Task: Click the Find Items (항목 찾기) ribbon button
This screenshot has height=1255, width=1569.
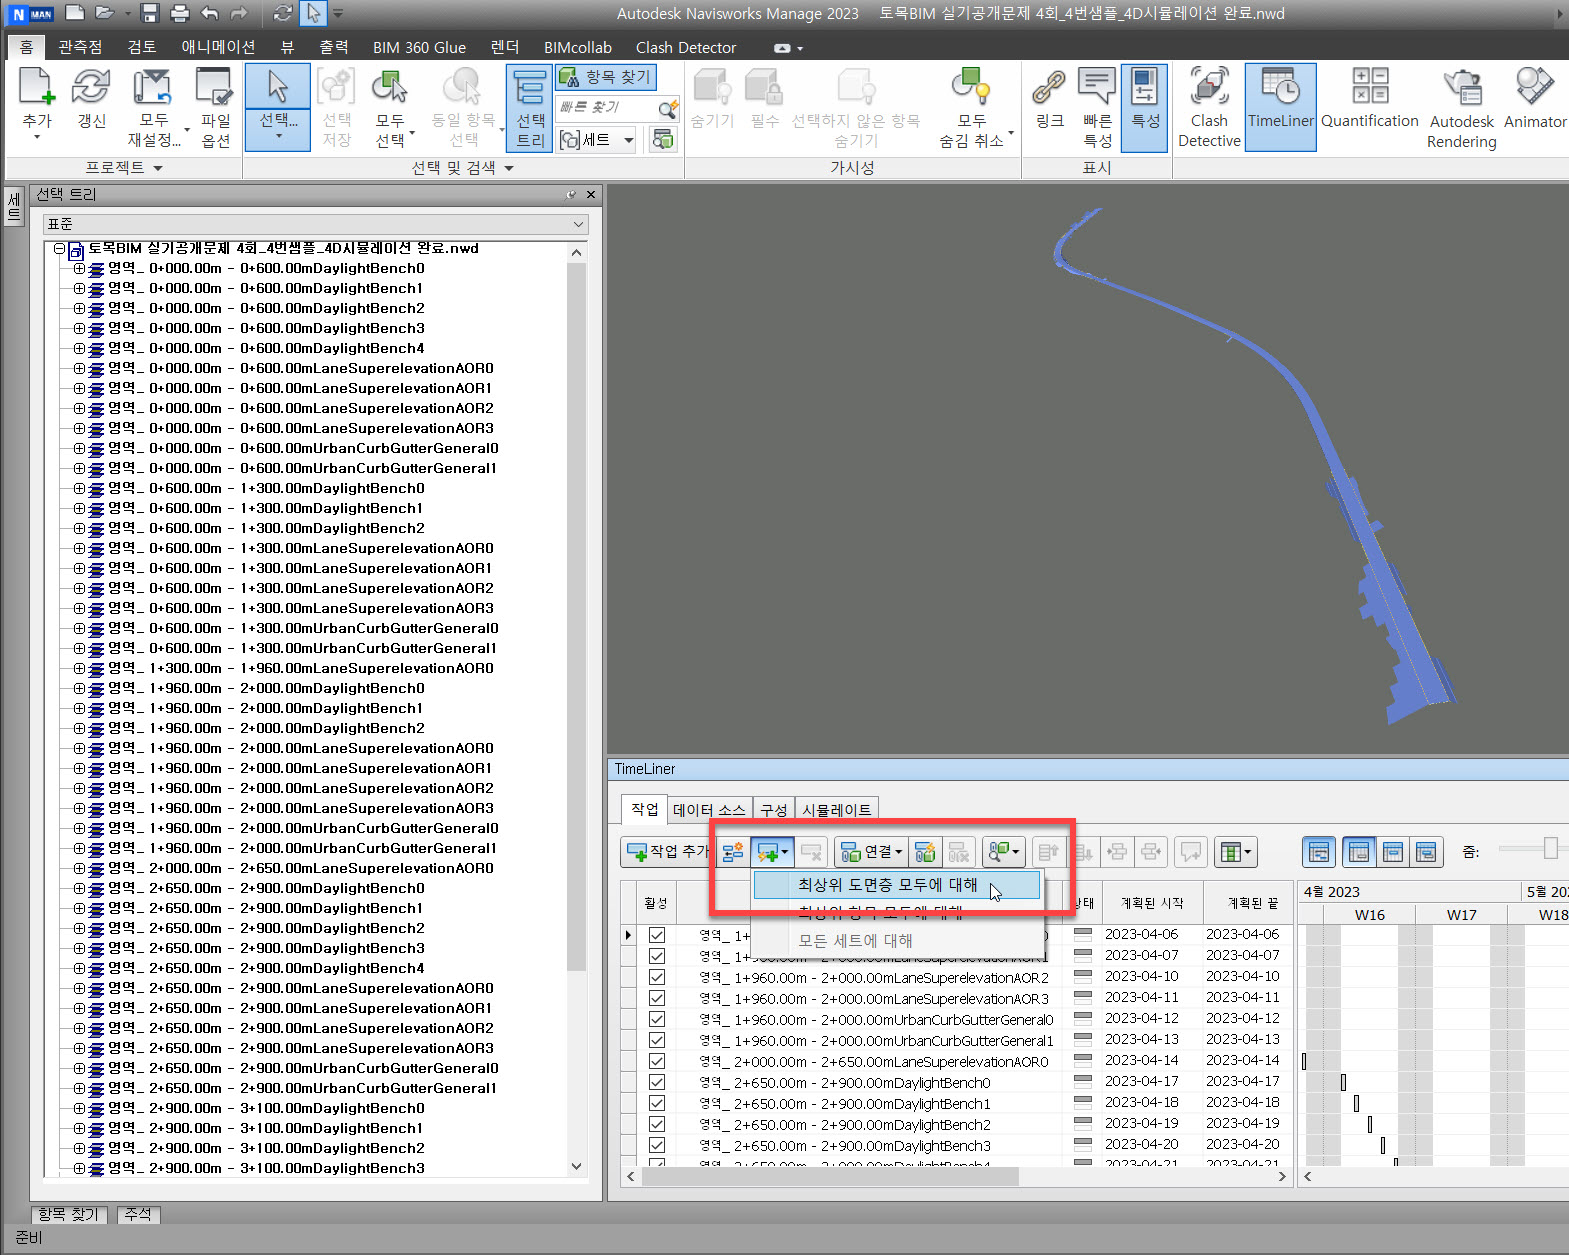Action: click(x=606, y=77)
